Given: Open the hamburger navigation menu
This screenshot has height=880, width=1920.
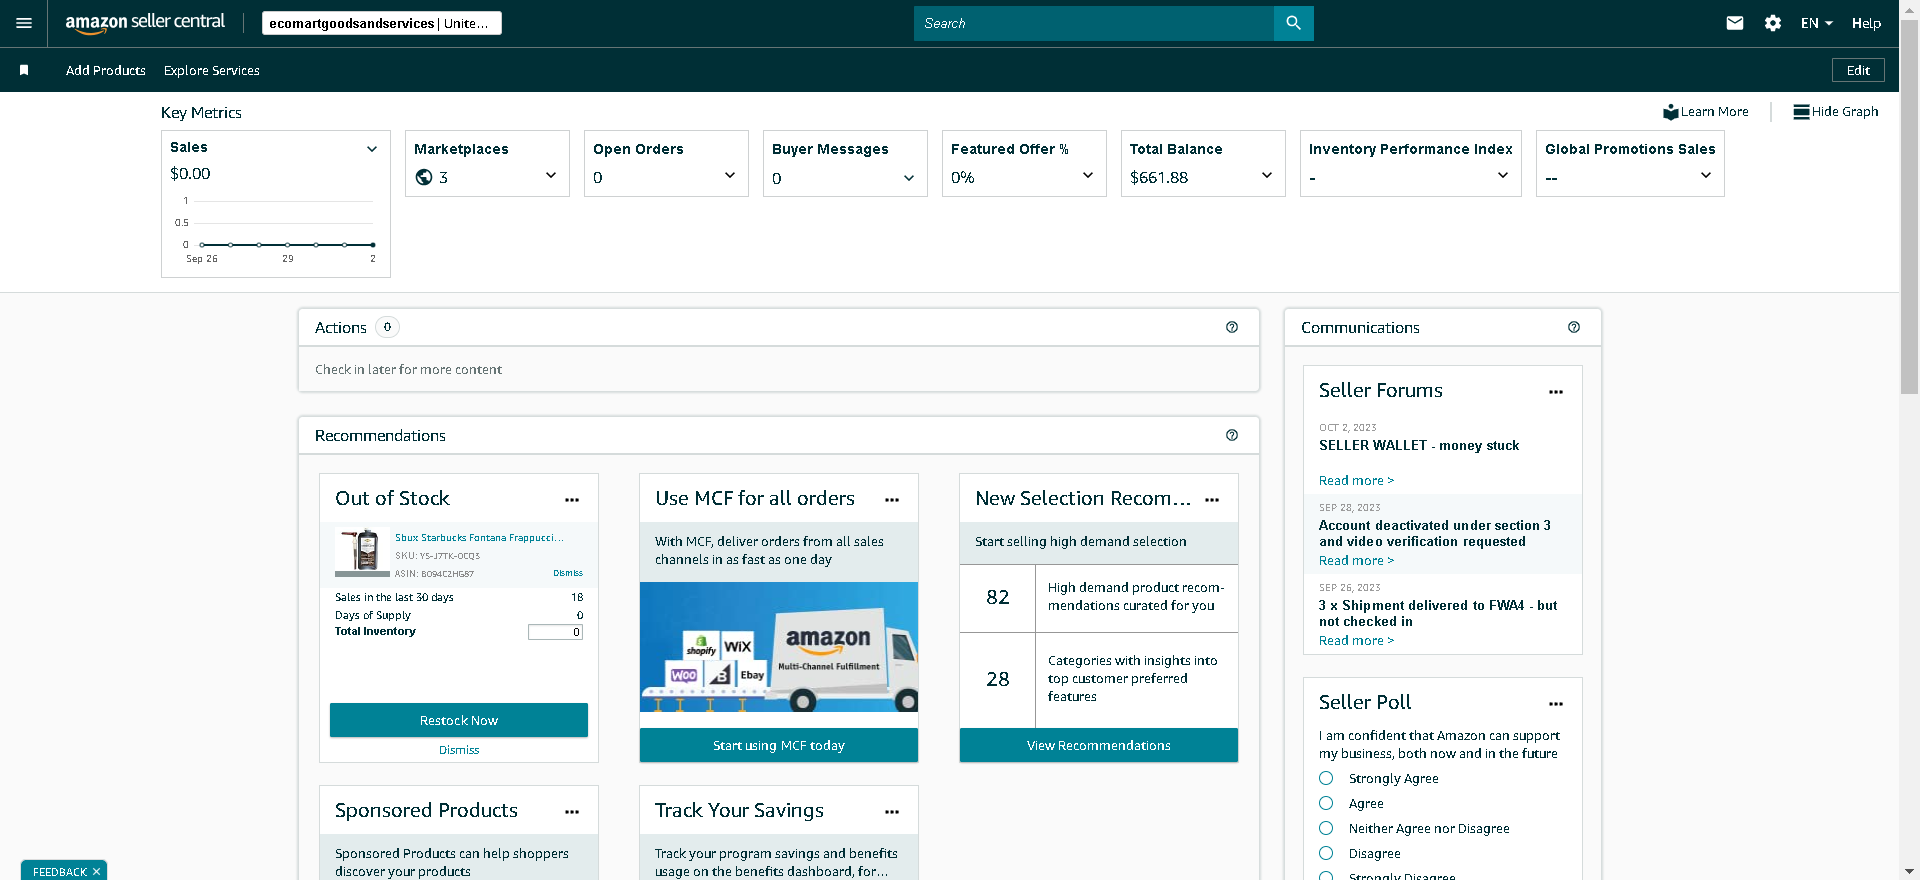Looking at the screenshot, I should point(24,23).
